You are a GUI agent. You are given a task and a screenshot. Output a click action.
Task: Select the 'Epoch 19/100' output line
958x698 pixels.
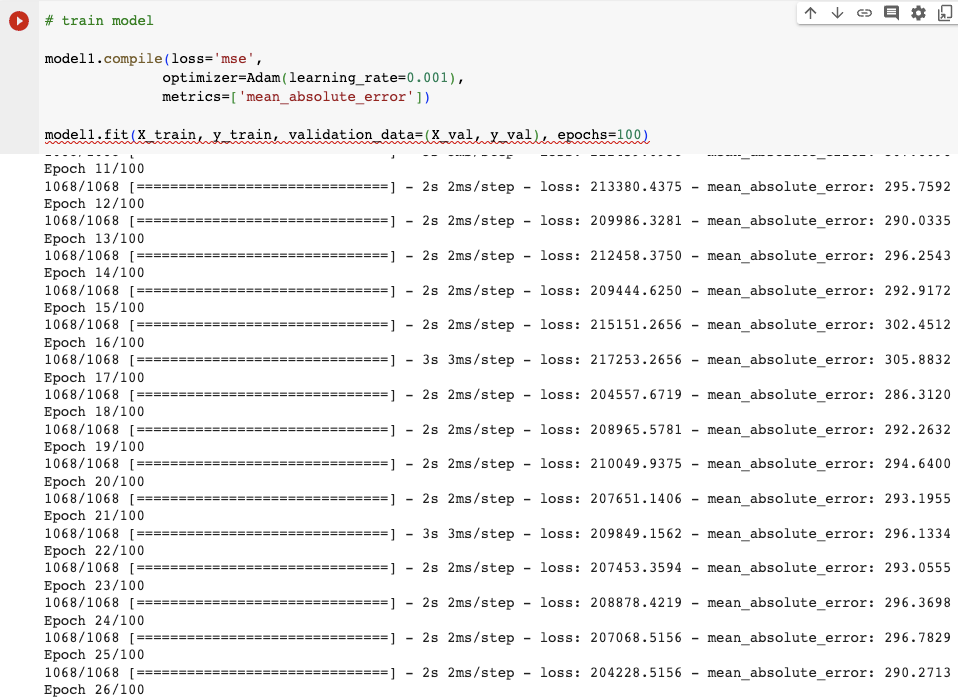94,446
